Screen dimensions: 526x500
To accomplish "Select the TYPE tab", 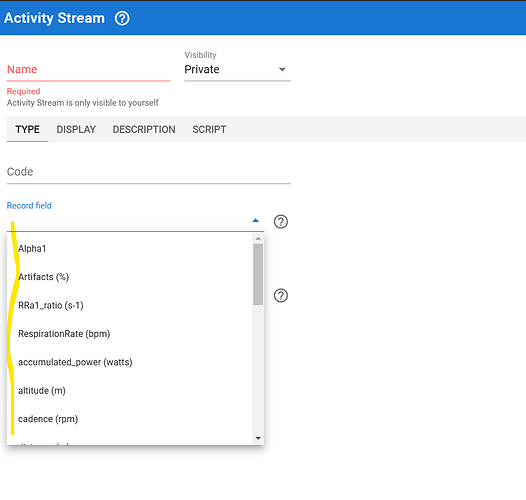I will (28, 130).
